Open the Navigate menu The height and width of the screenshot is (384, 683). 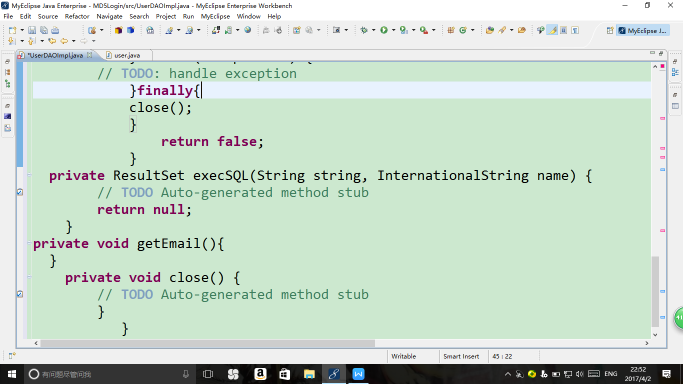tap(109, 17)
